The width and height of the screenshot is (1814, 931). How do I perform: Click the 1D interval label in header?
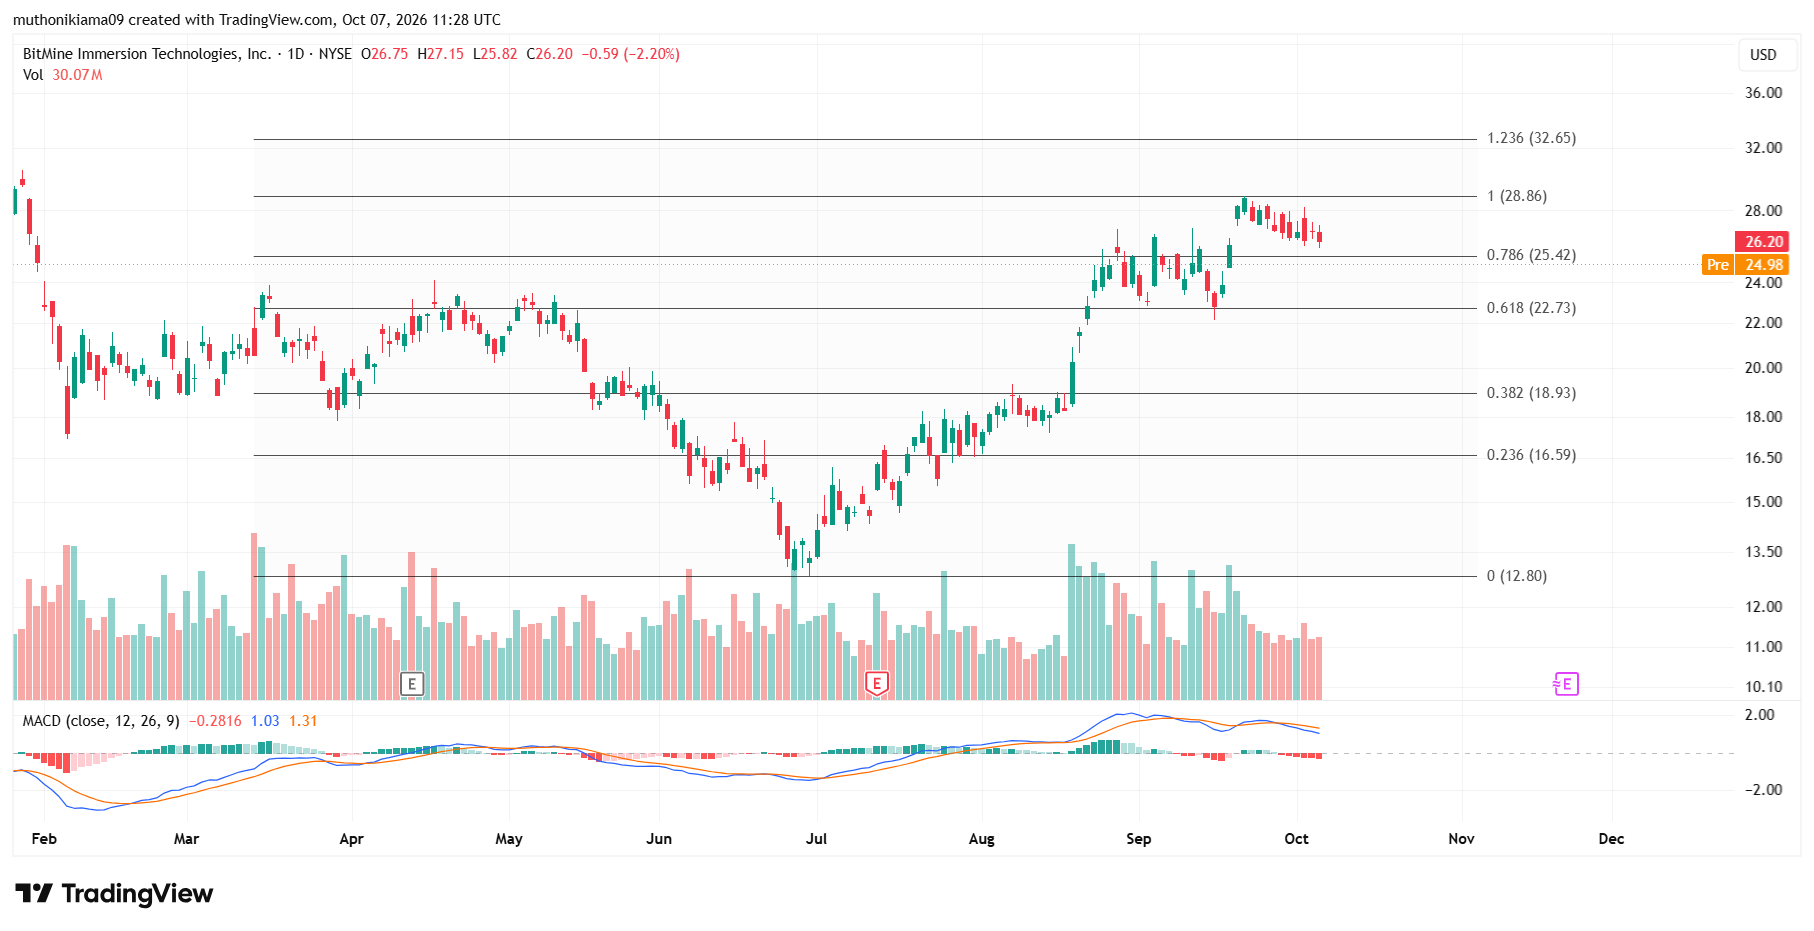pyautogui.click(x=295, y=54)
